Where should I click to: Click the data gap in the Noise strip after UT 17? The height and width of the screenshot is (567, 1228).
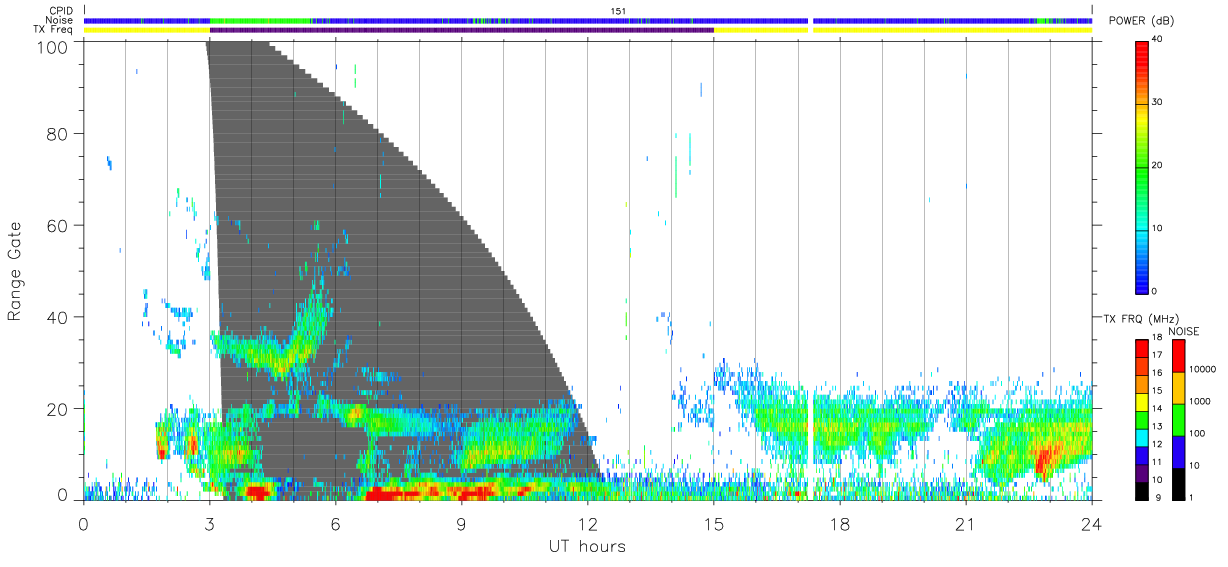[811, 20]
